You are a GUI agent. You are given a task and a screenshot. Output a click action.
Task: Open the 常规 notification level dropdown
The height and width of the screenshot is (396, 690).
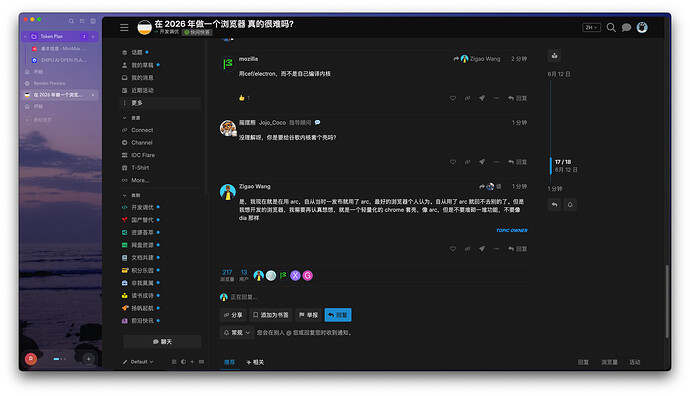click(x=237, y=333)
